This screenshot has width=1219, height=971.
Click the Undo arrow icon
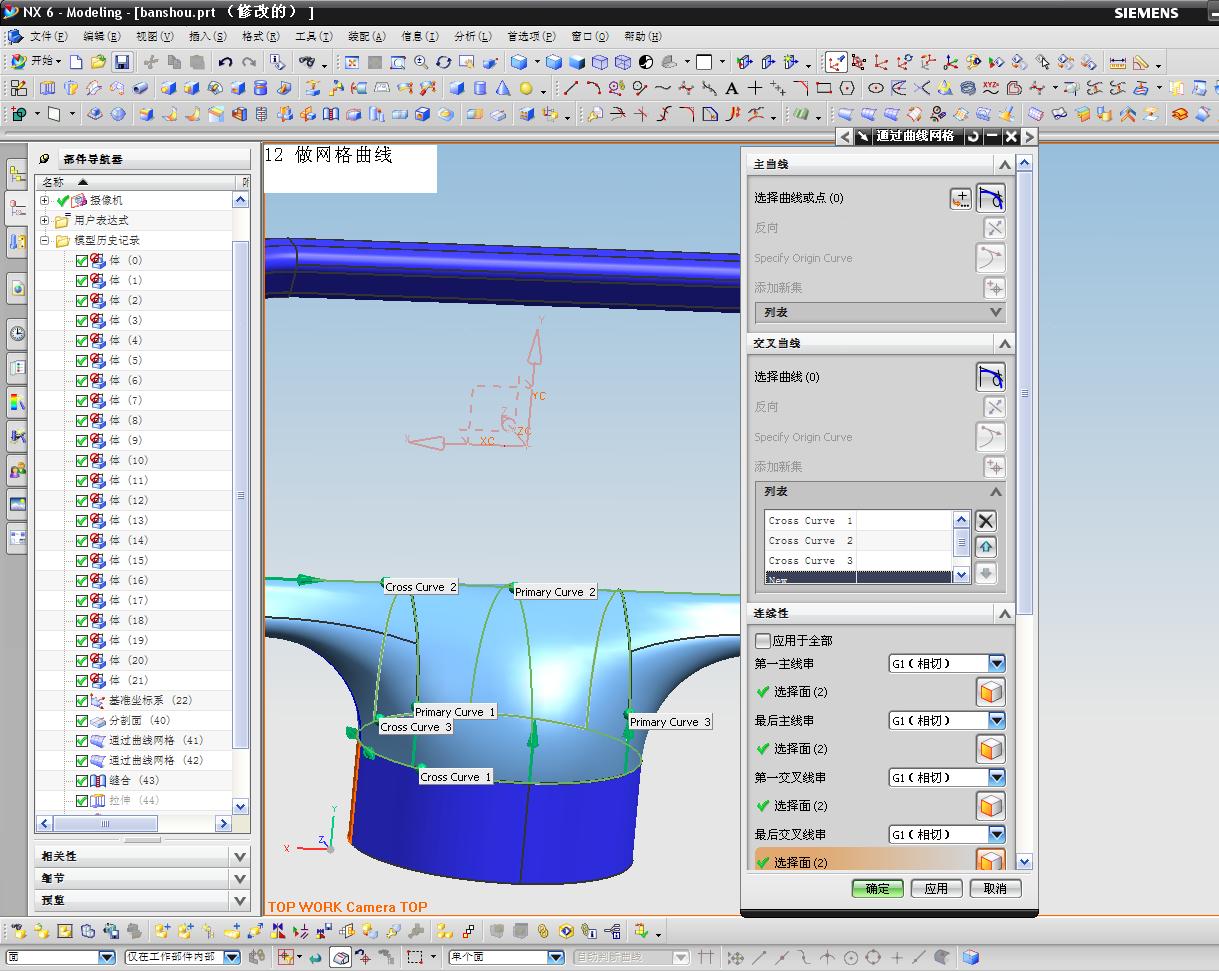click(x=225, y=62)
